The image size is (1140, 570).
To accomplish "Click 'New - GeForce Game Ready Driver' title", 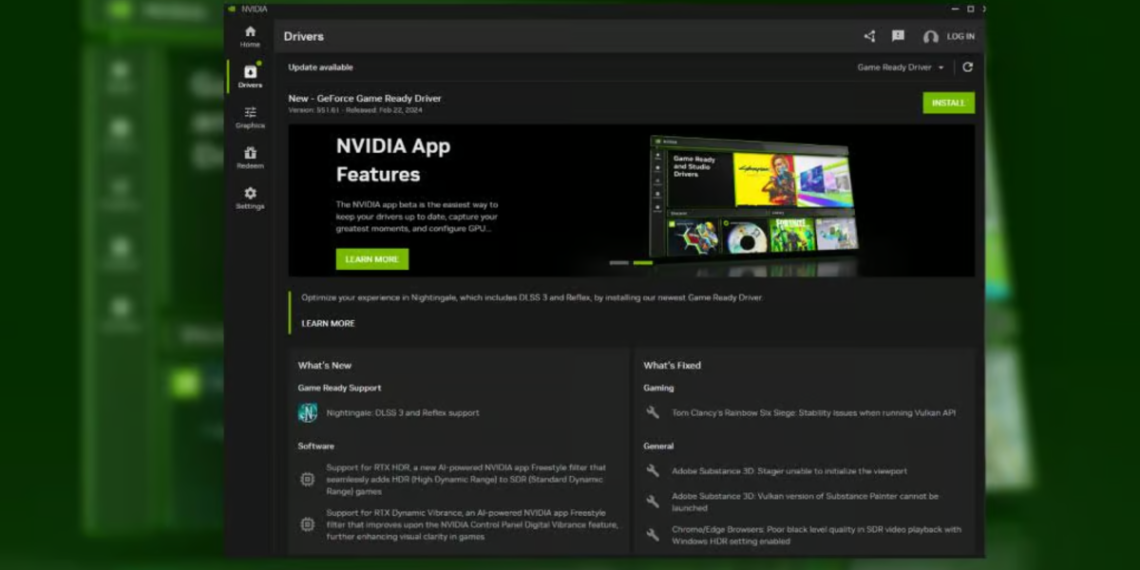I will tap(365, 98).
